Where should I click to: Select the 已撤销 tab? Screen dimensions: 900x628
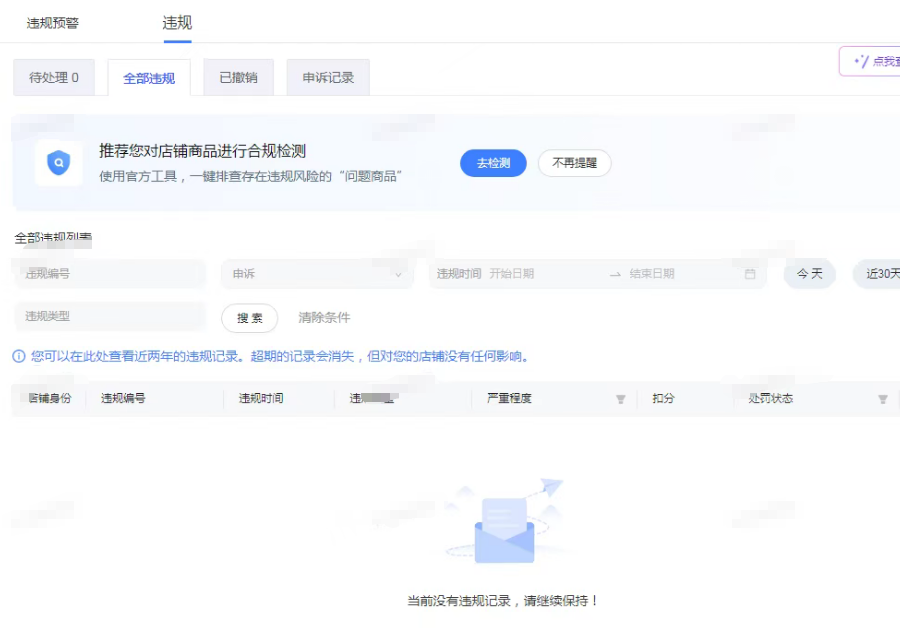point(238,78)
